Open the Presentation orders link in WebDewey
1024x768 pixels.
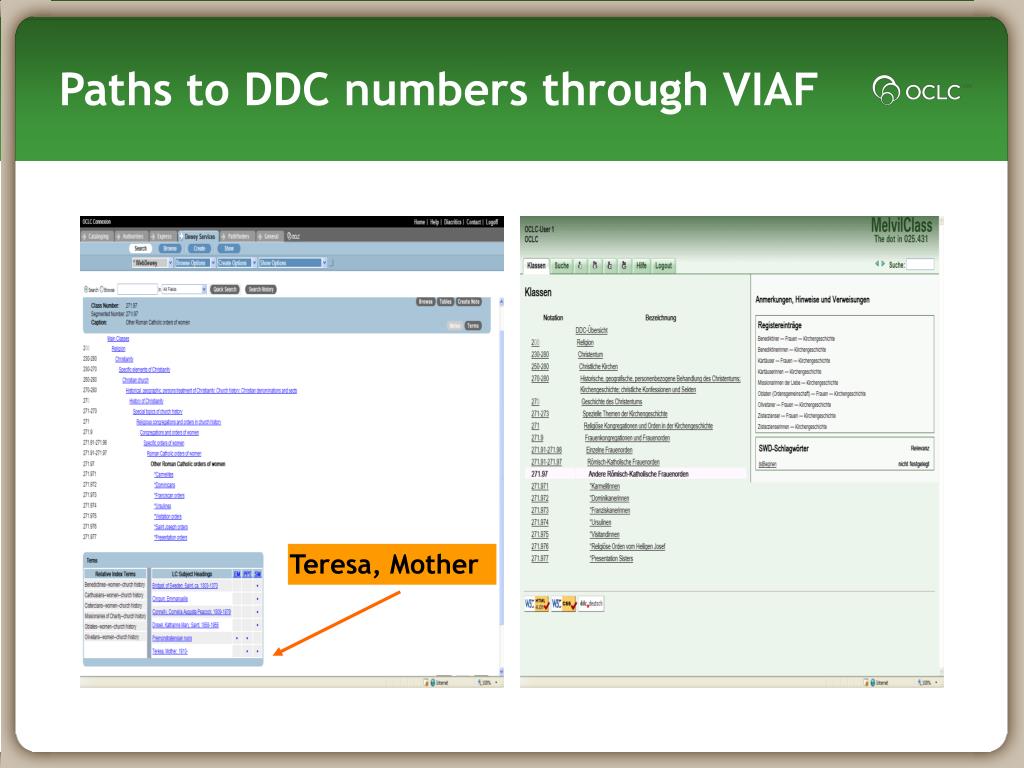pos(170,537)
